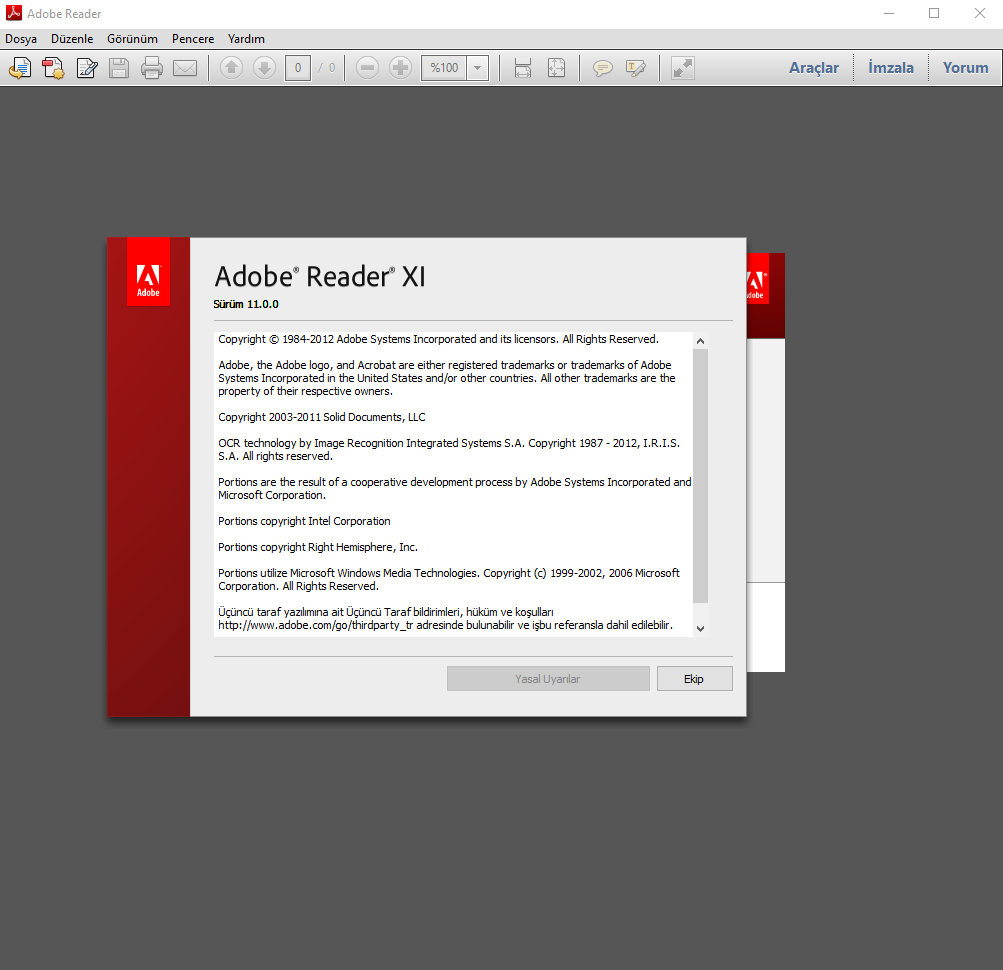Click "Portions copyright Right Hemisphere, Inc." line
The width and height of the screenshot is (1003, 970).
[x=318, y=547]
